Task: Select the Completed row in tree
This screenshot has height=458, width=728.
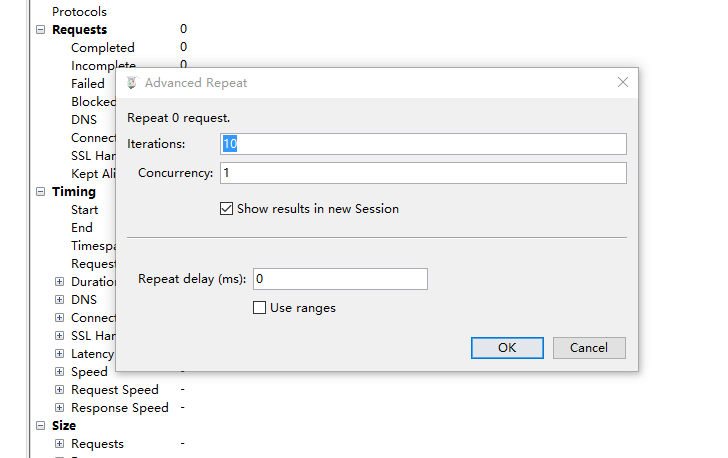Action: point(103,47)
